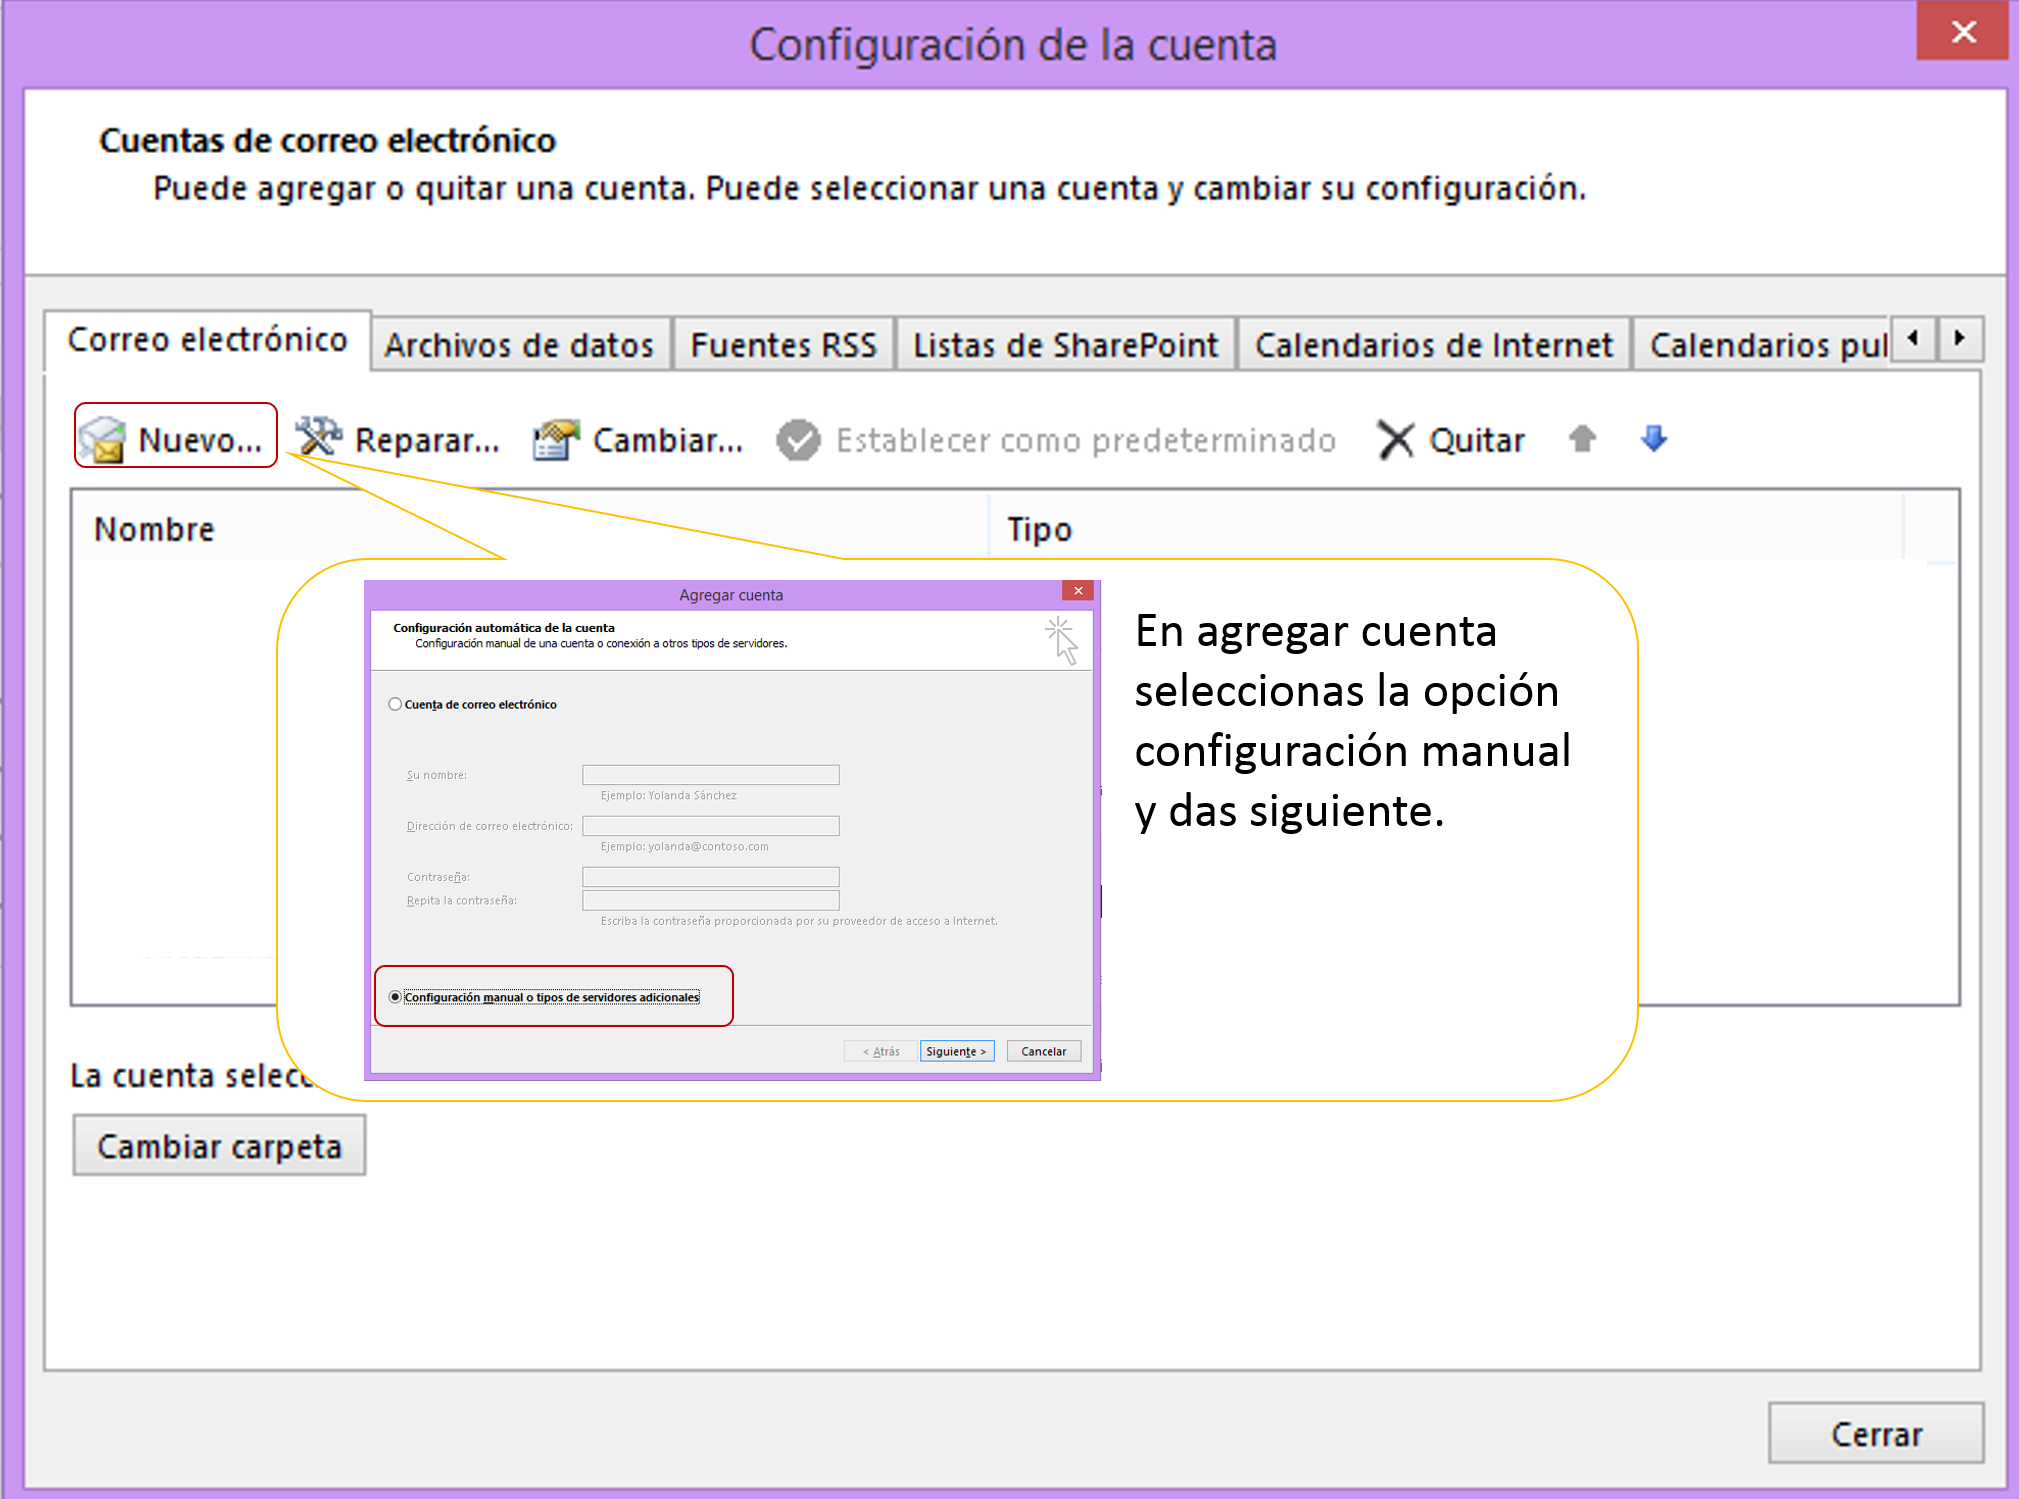
Task: Click the Su nombre input field
Action: click(710, 775)
